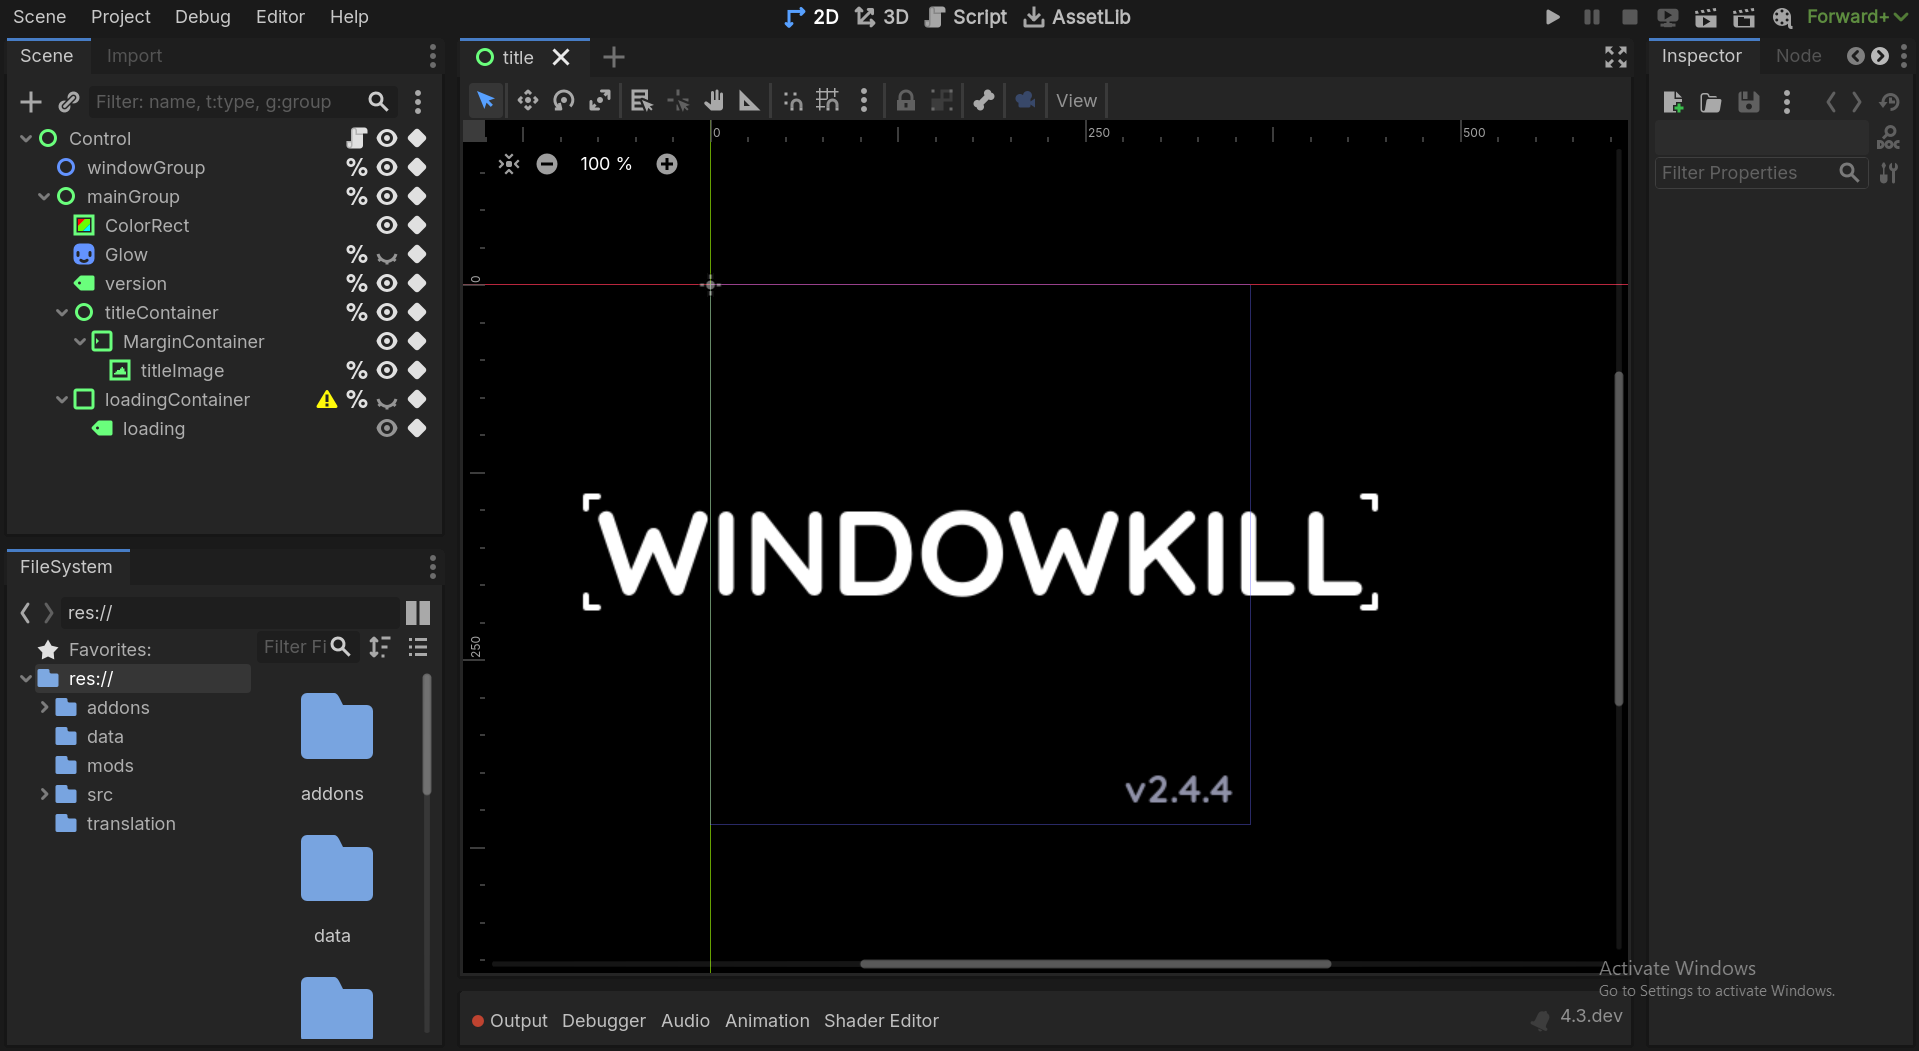Viewport: 1919px width, 1051px height.
Task: Center the viewport zoom view
Action: click(509, 164)
